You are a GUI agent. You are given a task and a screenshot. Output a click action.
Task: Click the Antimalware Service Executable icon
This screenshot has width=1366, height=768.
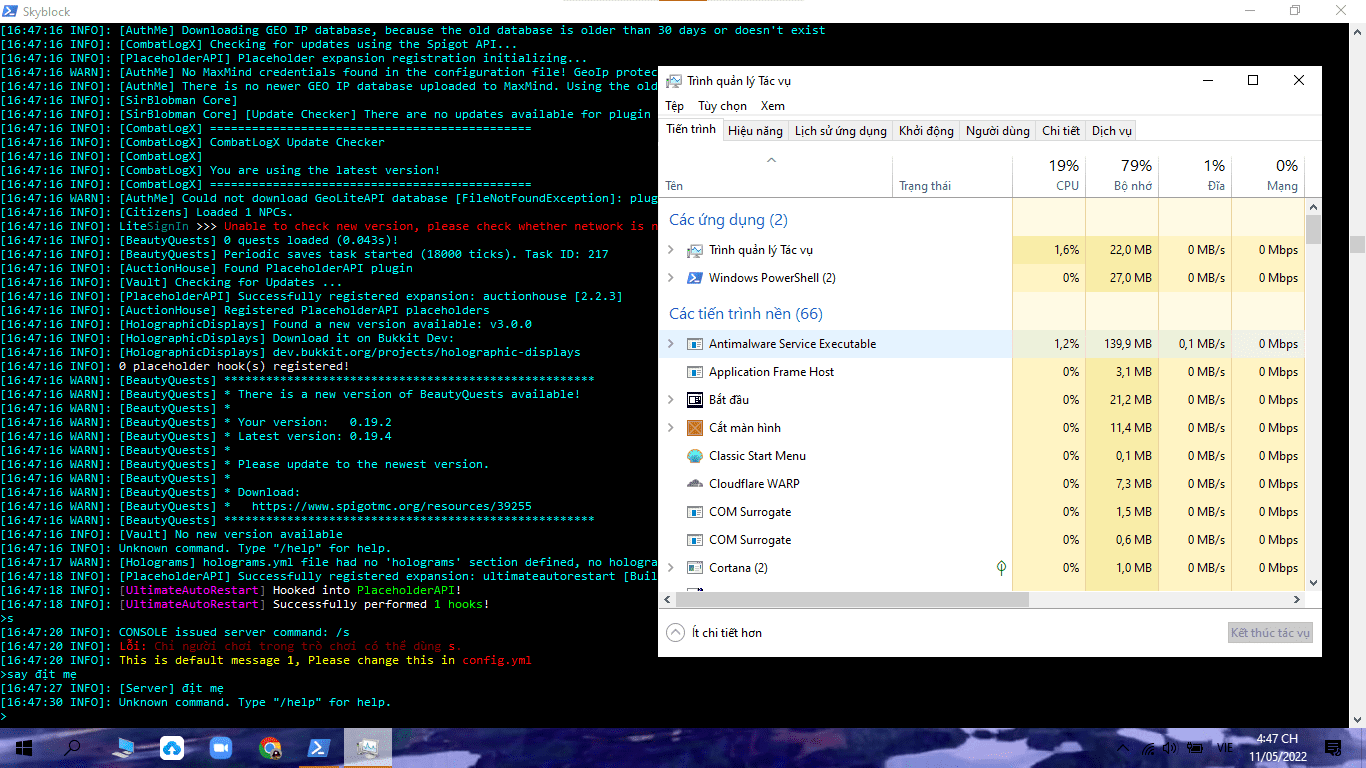(695, 344)
